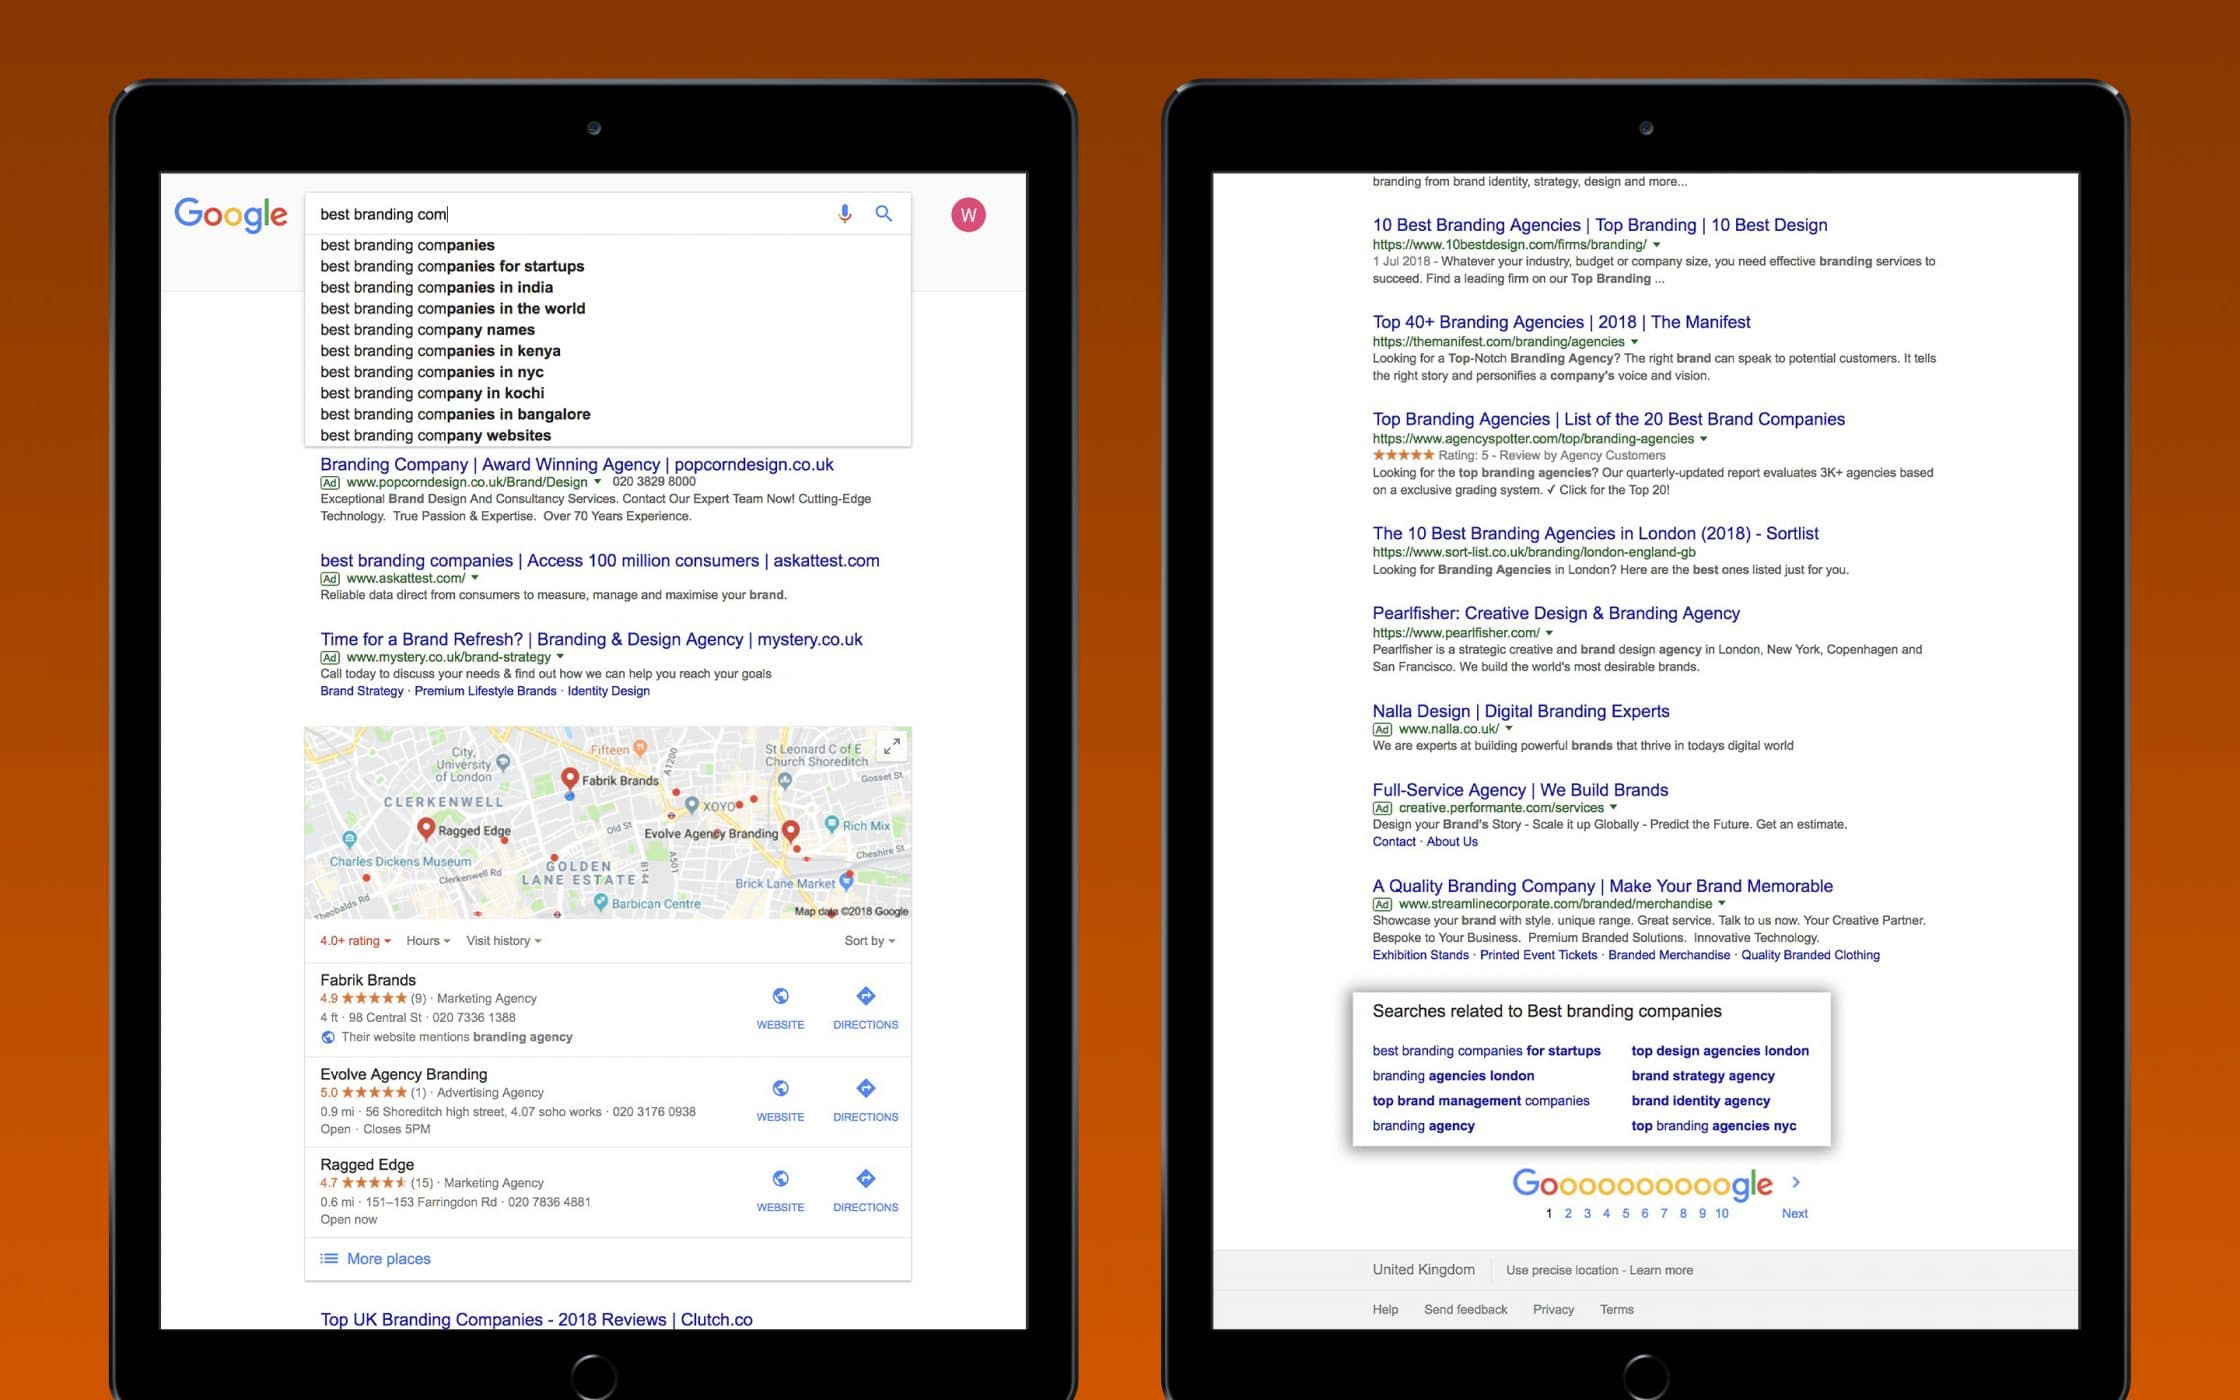Click the Barbican Centre map marker
Image resolution: width=2240 pixels, height=1400 pixels.
pyautogui.click(x=601, y=902)
